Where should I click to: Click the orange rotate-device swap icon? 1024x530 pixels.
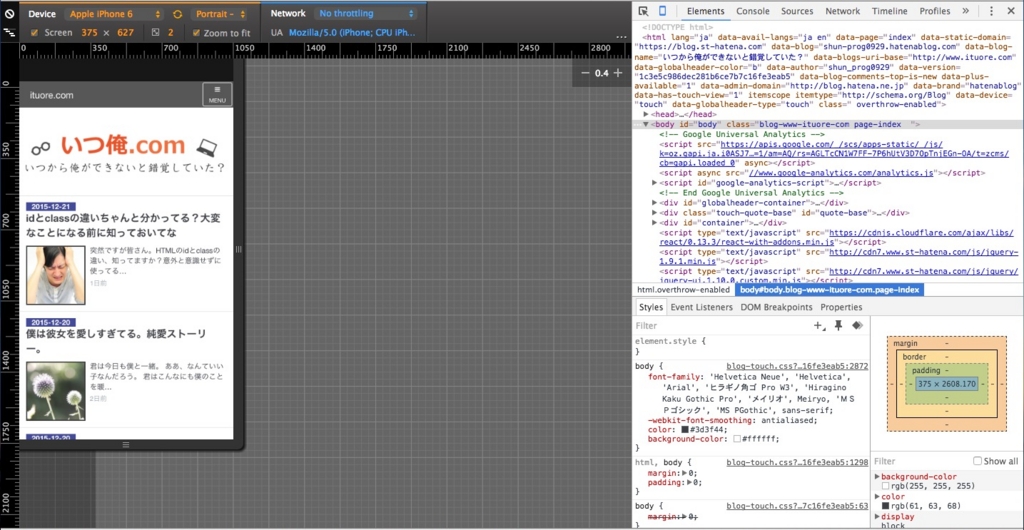click(178, 14)
